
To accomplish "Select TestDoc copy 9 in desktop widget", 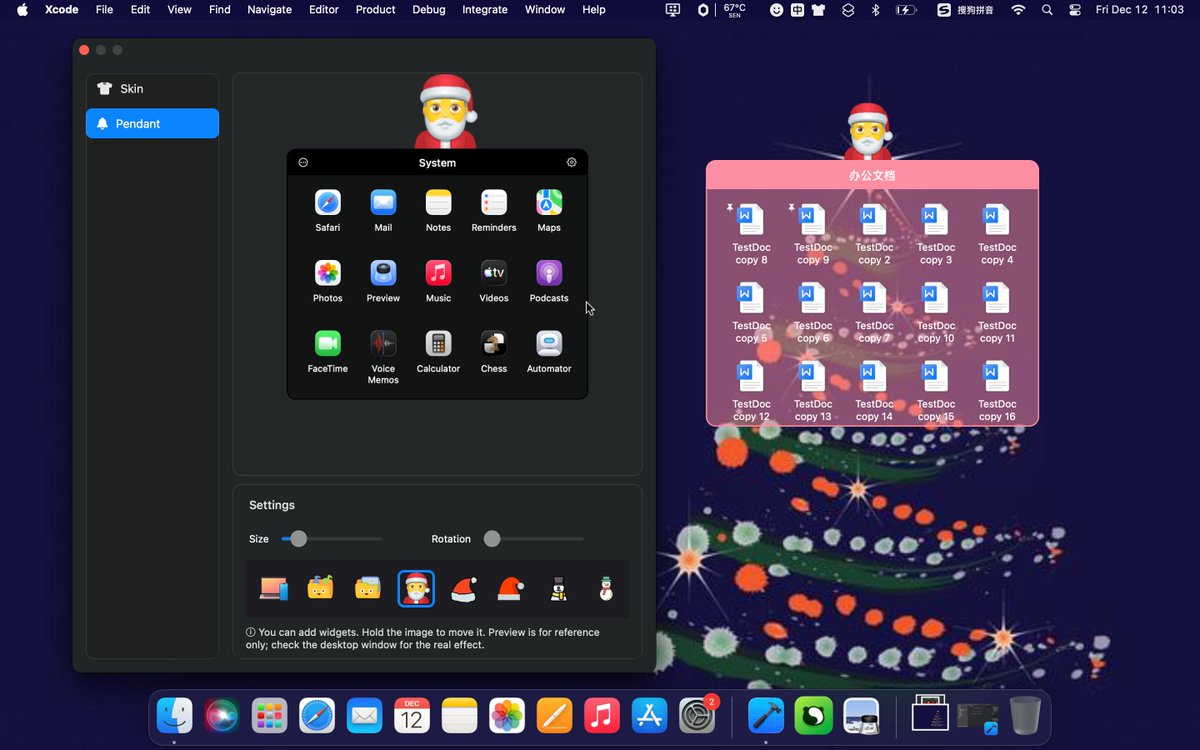I will coord(813,235).
